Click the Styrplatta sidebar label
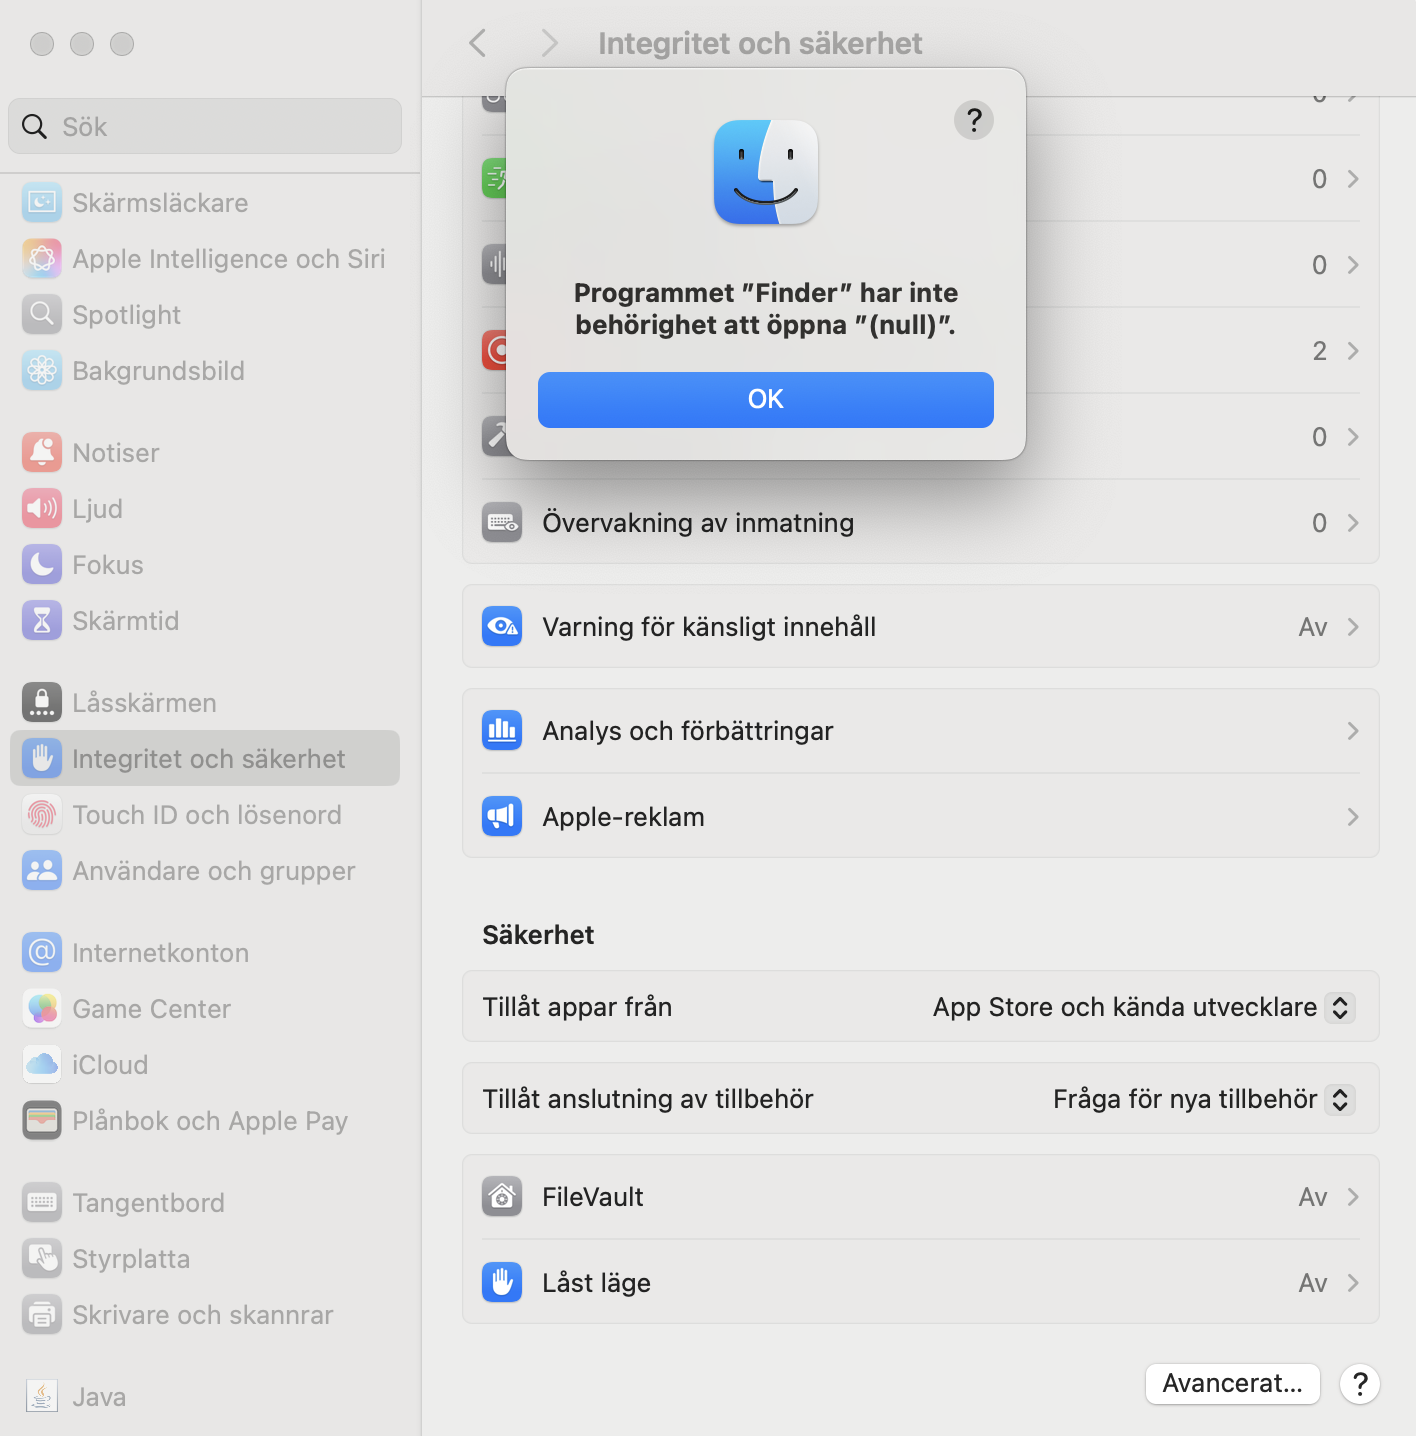 pyautogui.click(x=131, y=1259)
